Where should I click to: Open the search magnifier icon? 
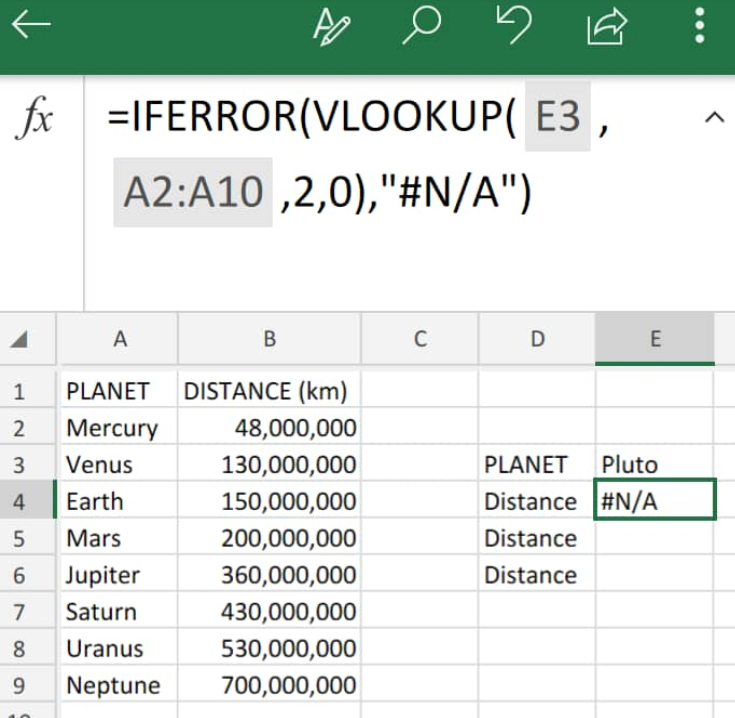click(x=421, y=26)
